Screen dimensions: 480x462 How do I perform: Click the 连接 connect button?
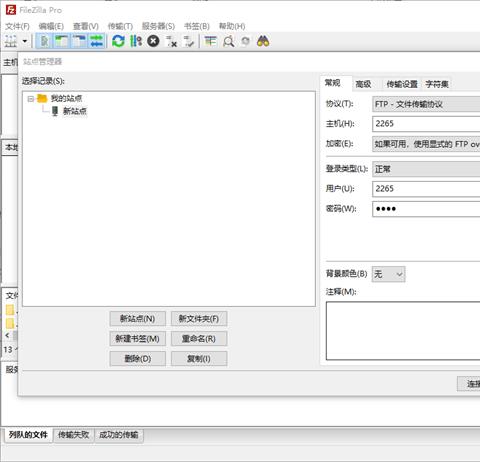pyautogui.click(x=469, y=384)
